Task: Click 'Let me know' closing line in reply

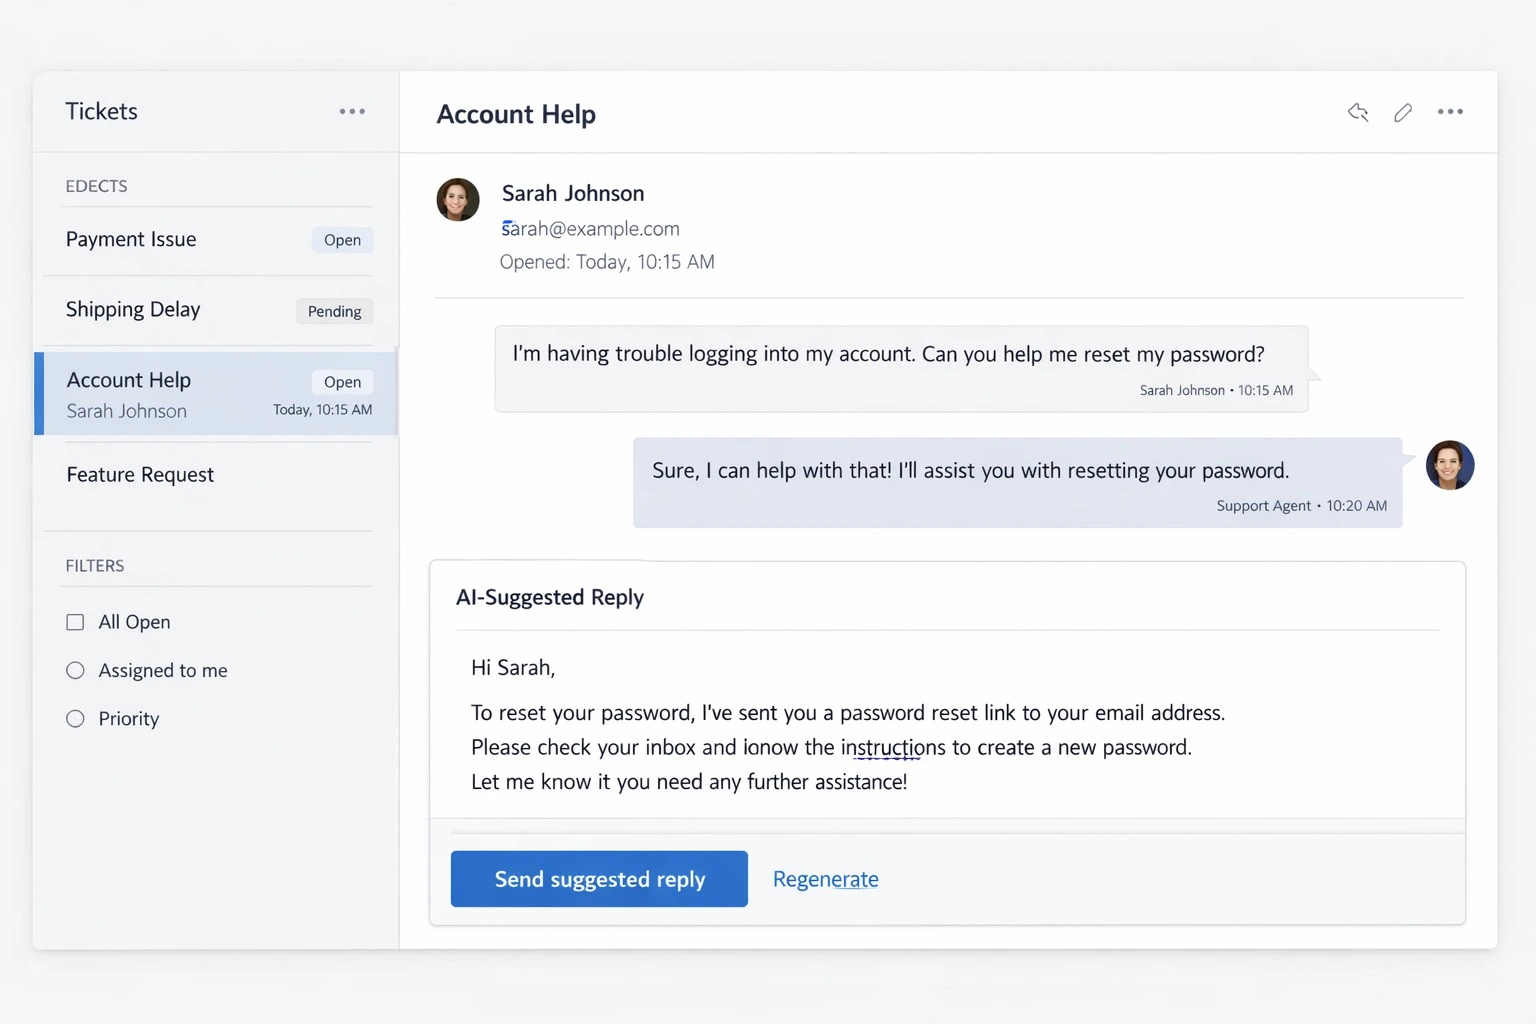Action: pyautogui.click(x=689, y=782)
